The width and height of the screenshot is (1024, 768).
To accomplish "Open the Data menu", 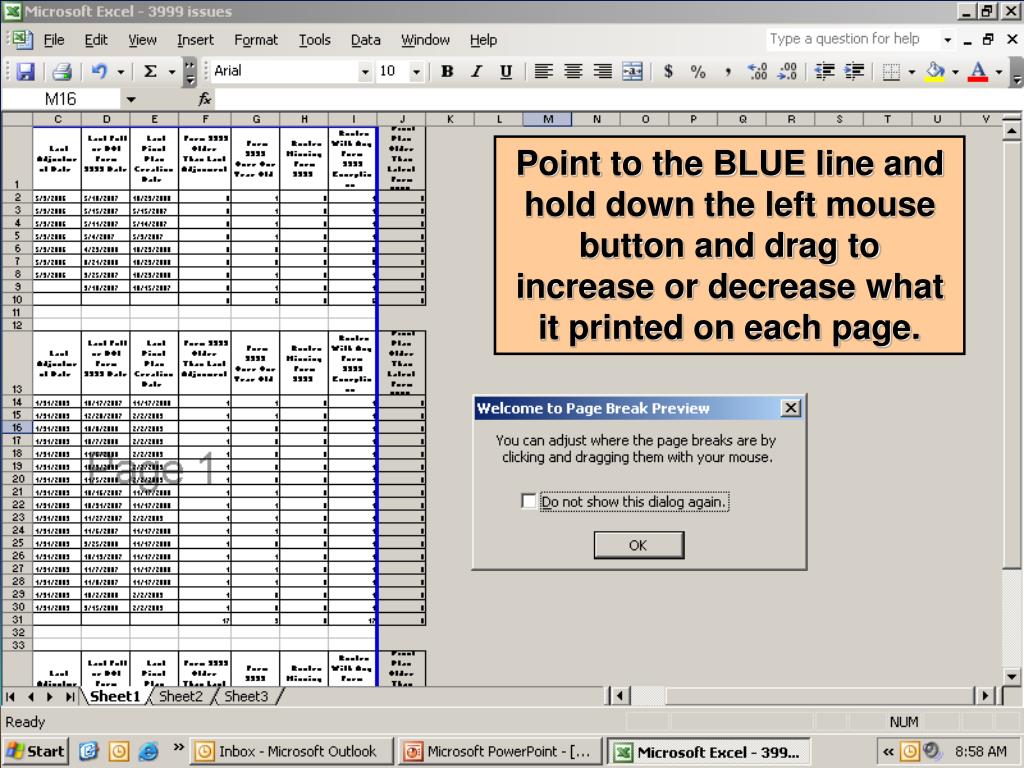I will point(366,40).
